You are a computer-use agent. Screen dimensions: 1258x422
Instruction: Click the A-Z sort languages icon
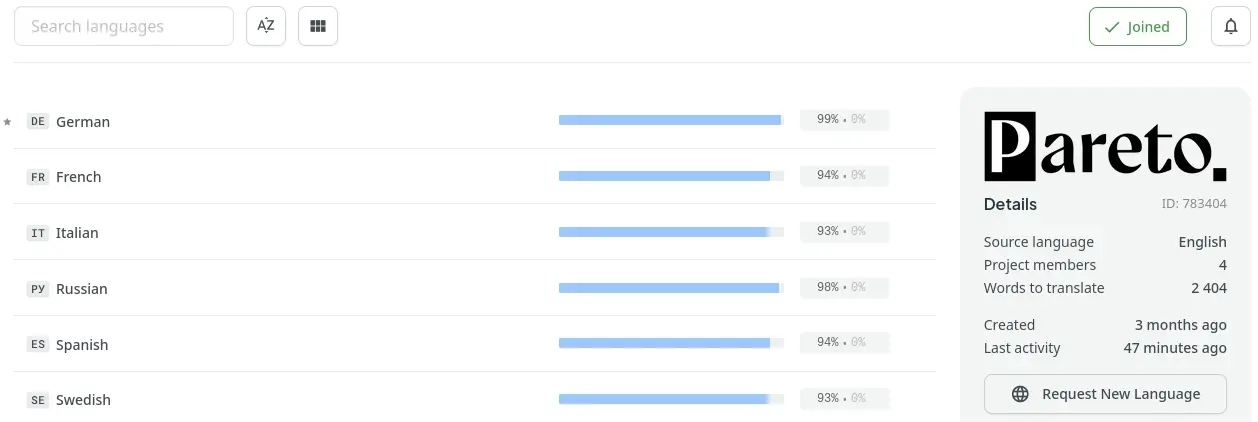coord(266,26)
